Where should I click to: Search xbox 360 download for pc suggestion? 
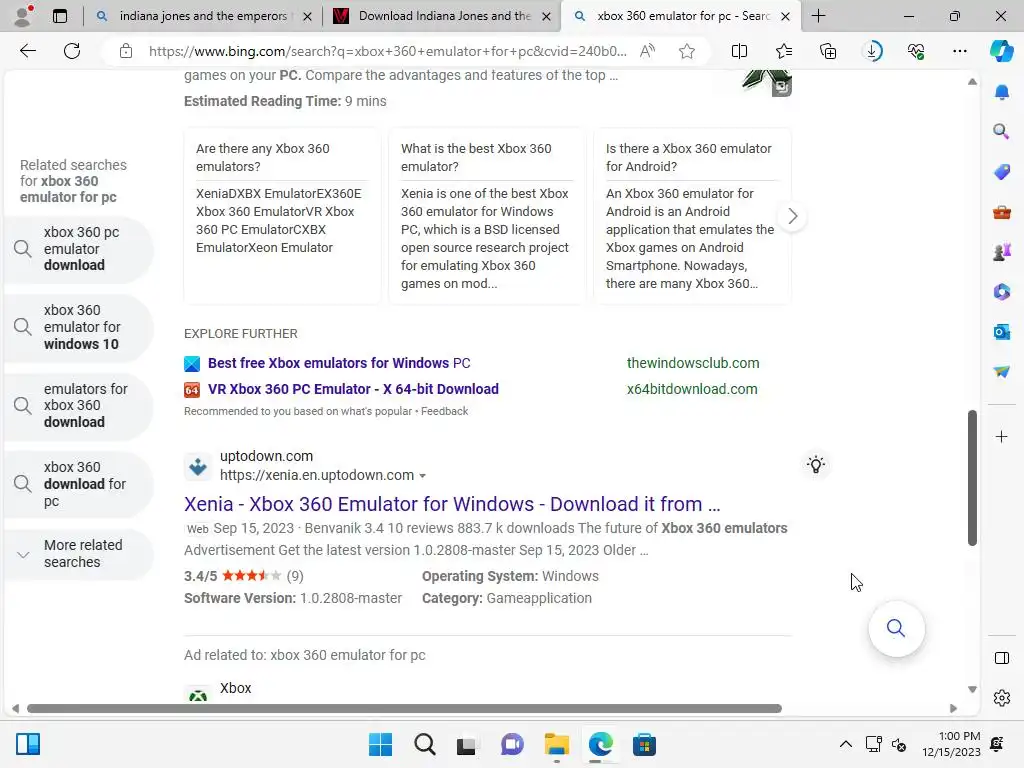[x=78, y=484]
